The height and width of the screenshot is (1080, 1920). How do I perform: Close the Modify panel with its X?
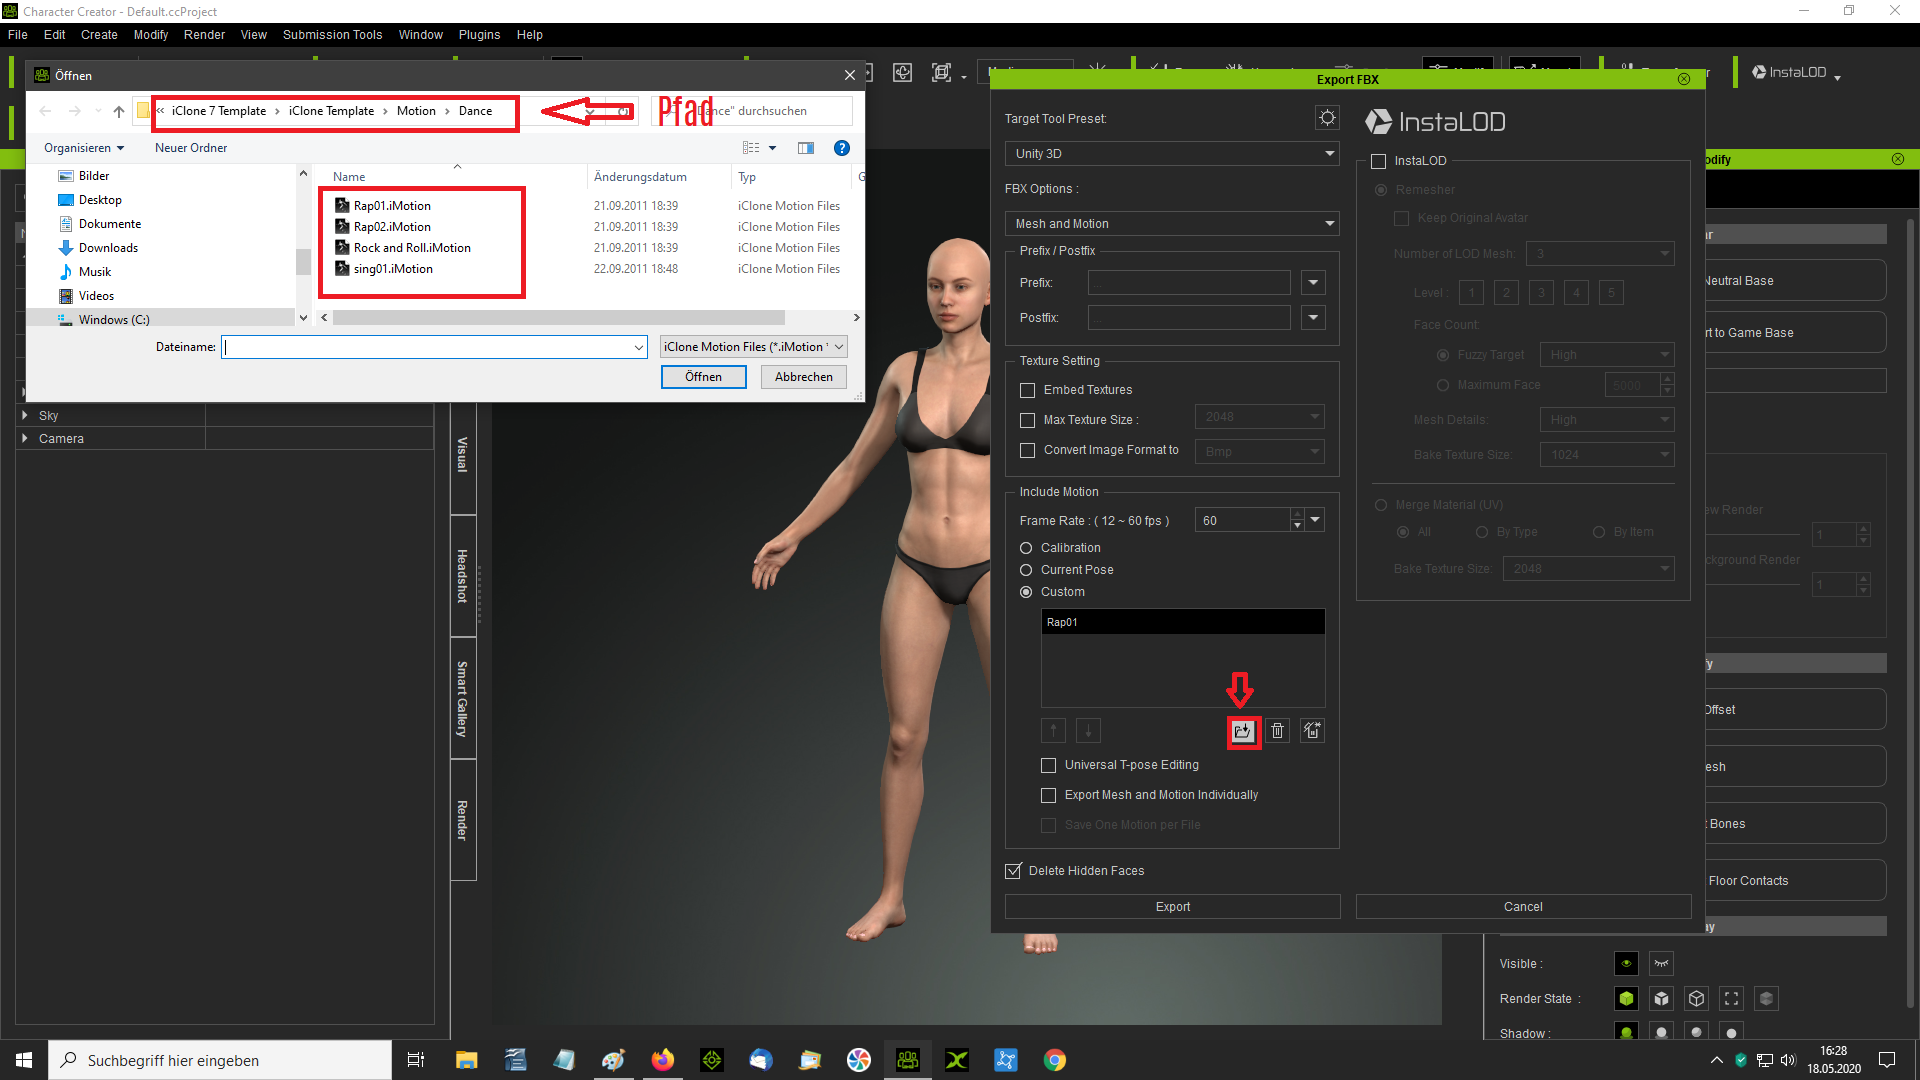tap(1898, 159)
